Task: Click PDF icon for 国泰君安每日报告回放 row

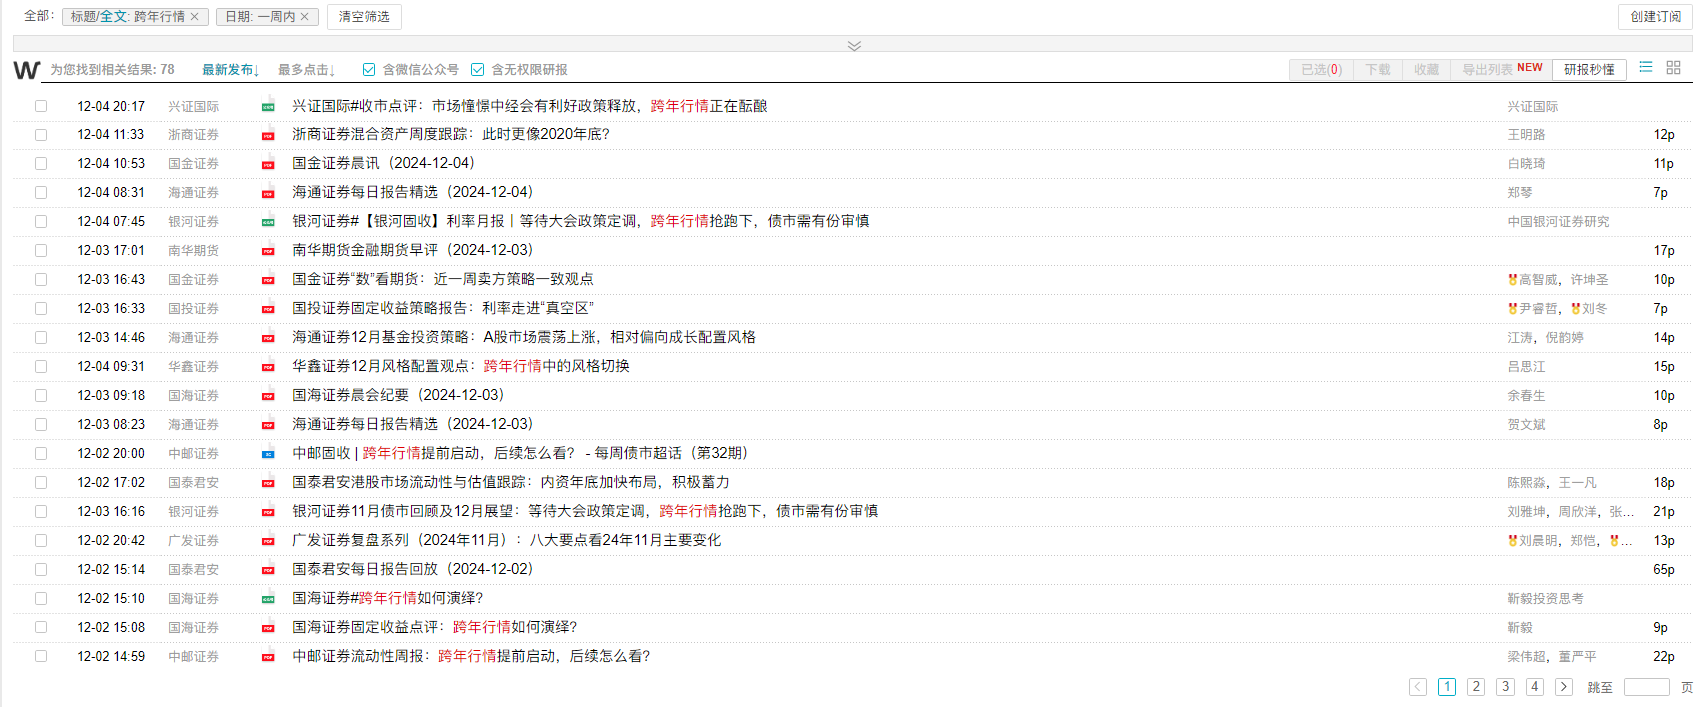Action: pos(268,570)
